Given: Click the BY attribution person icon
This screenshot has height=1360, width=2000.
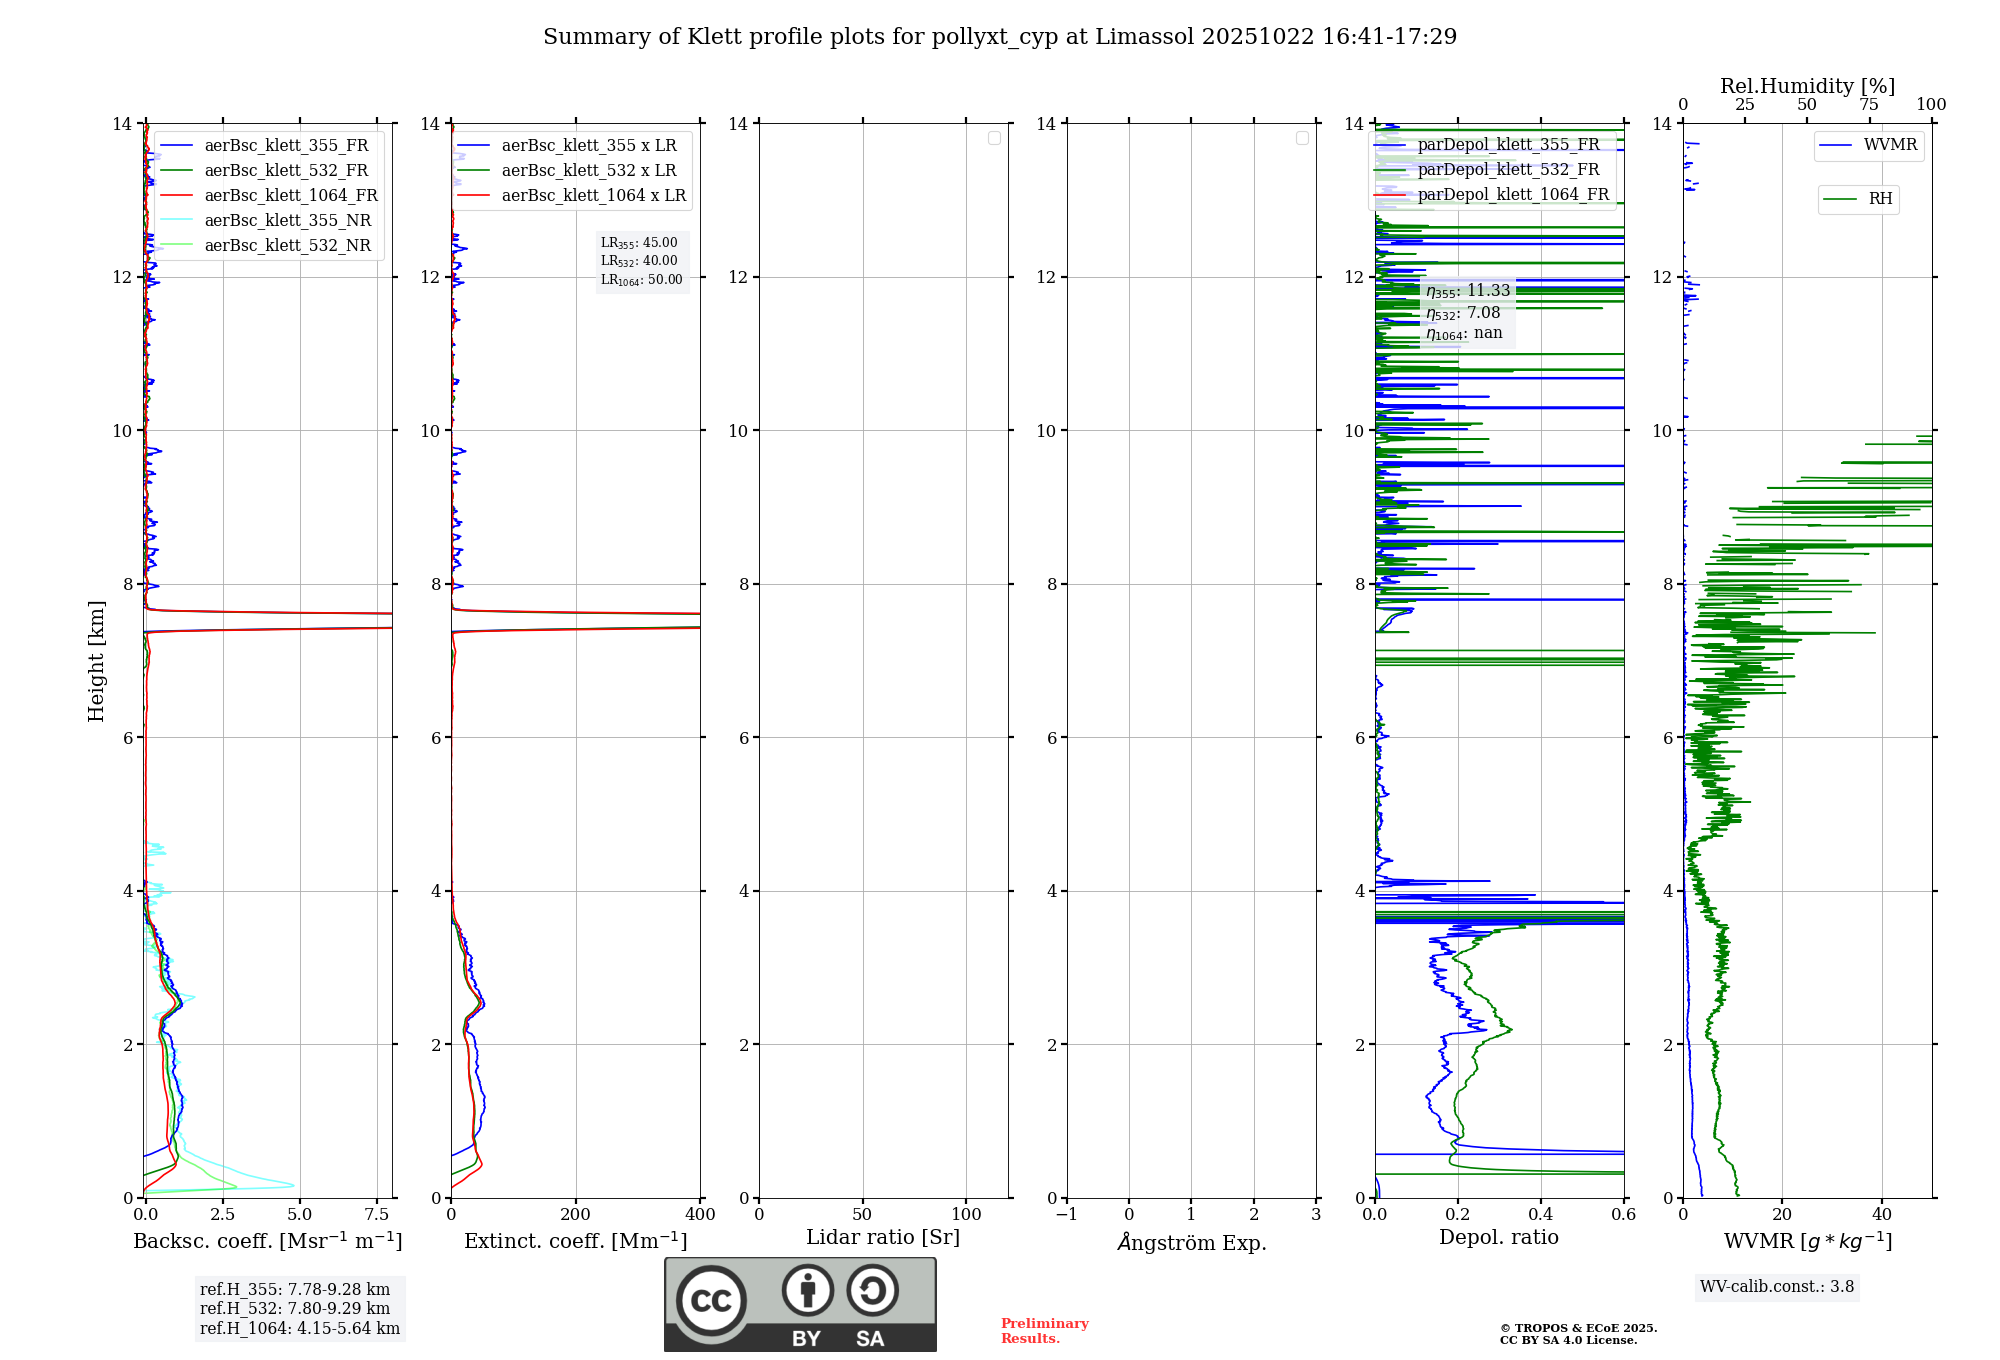Looking at the screenshot, I should pyautogui.click(x=807, y=1290).
